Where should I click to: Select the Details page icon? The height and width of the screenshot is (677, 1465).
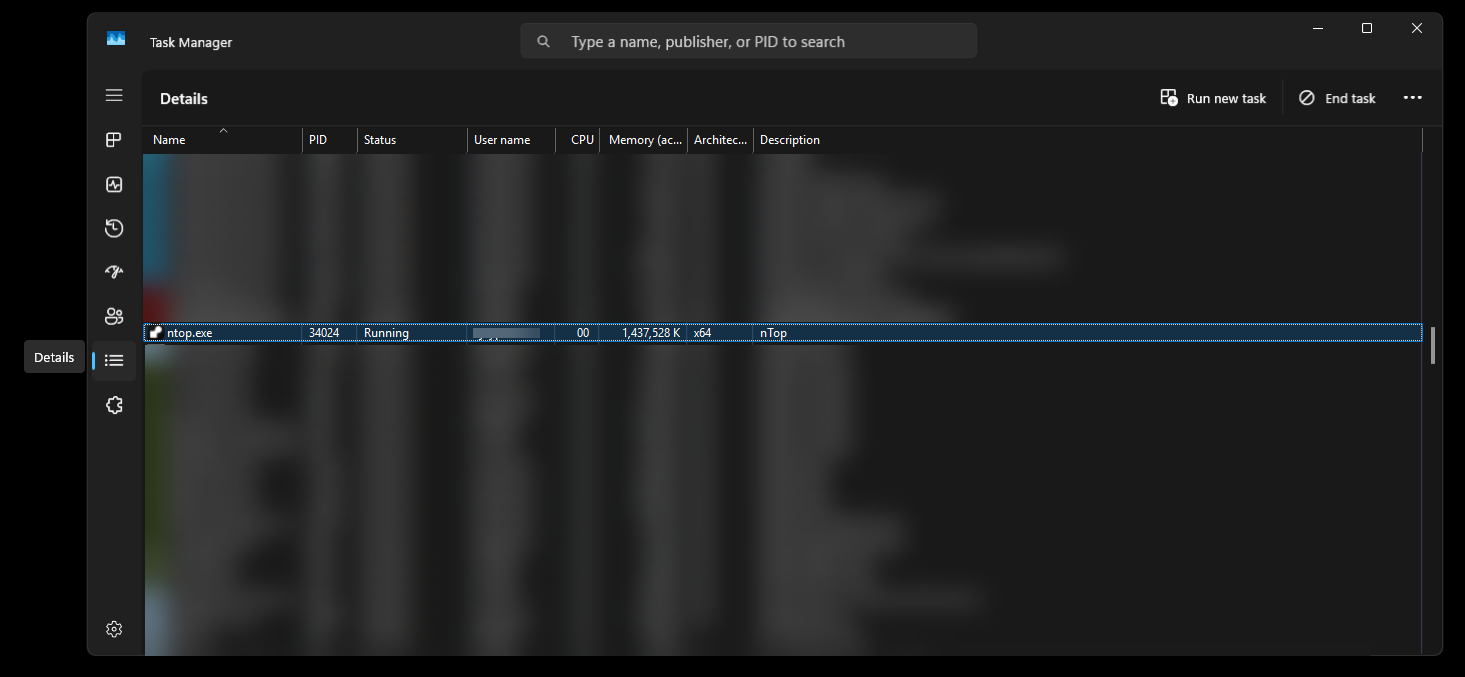point(114,360)
